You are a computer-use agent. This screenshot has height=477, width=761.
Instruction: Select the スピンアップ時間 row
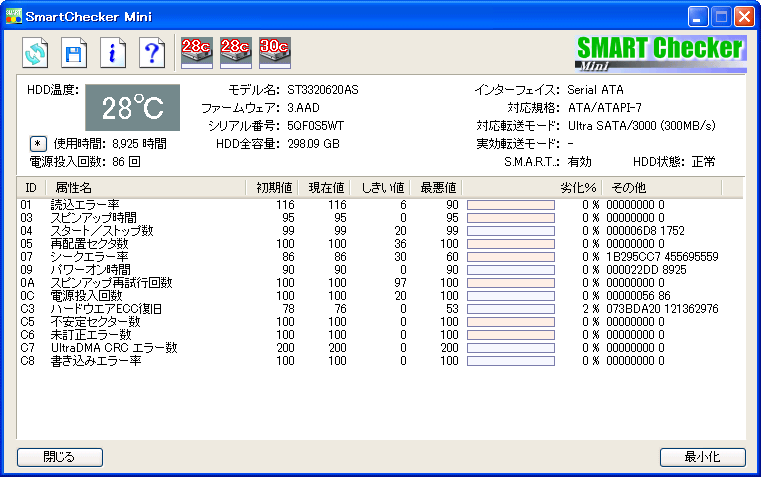point(380,218)
